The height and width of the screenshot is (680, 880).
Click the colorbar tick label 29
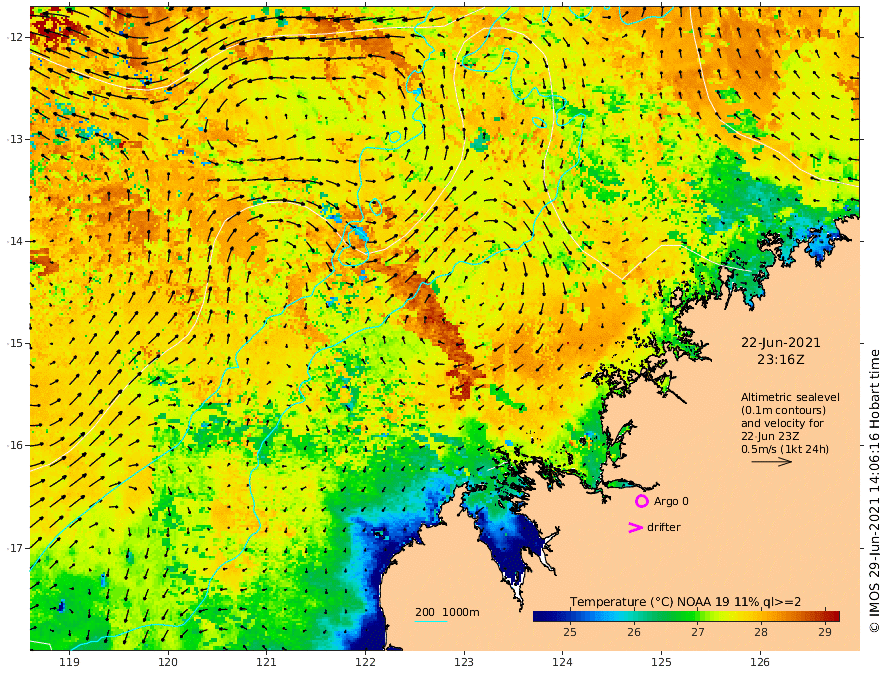824,632
